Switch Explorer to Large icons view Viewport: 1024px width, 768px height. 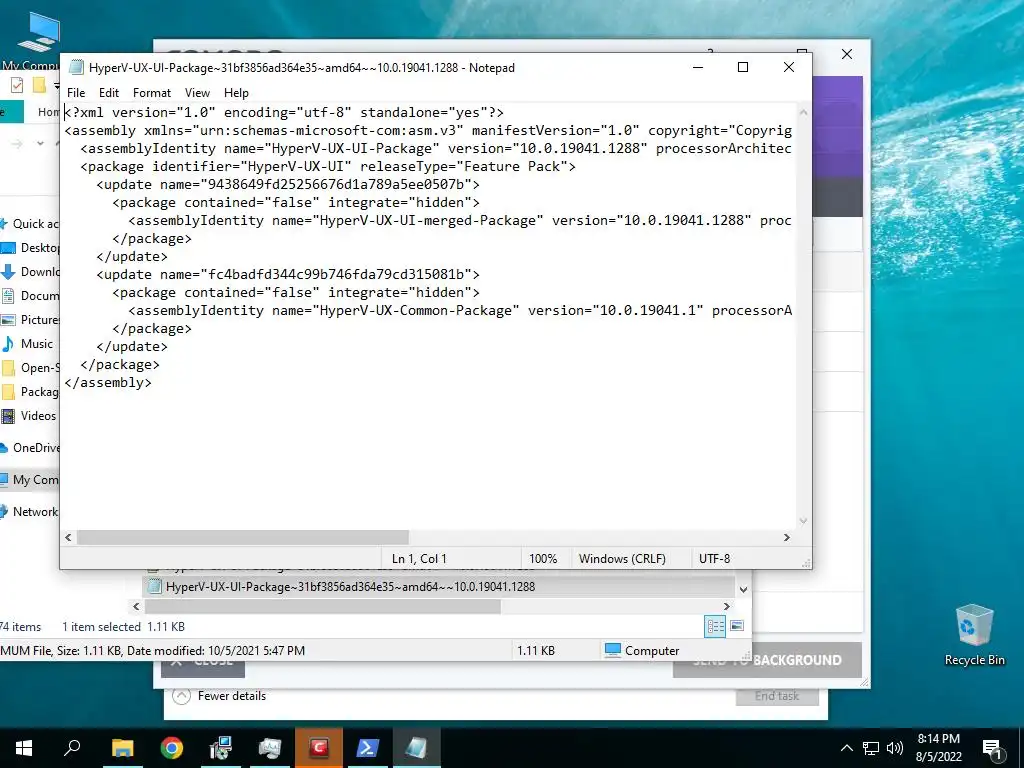coord(737,626)
